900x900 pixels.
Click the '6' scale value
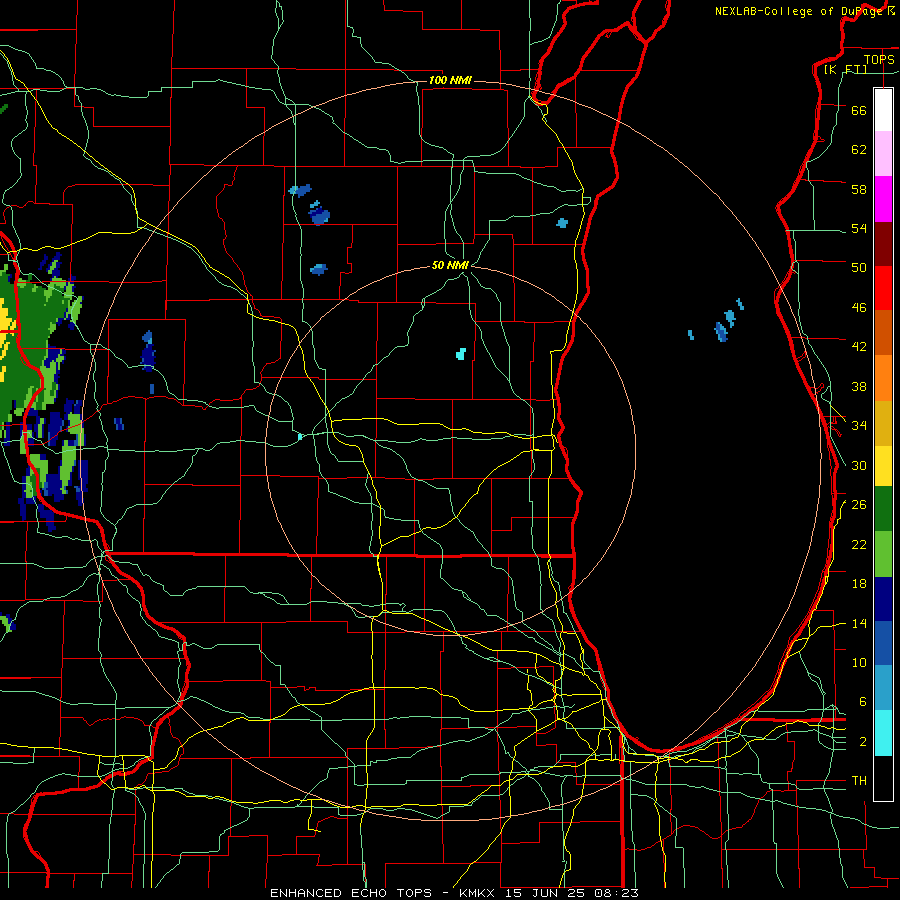[863, 702]
